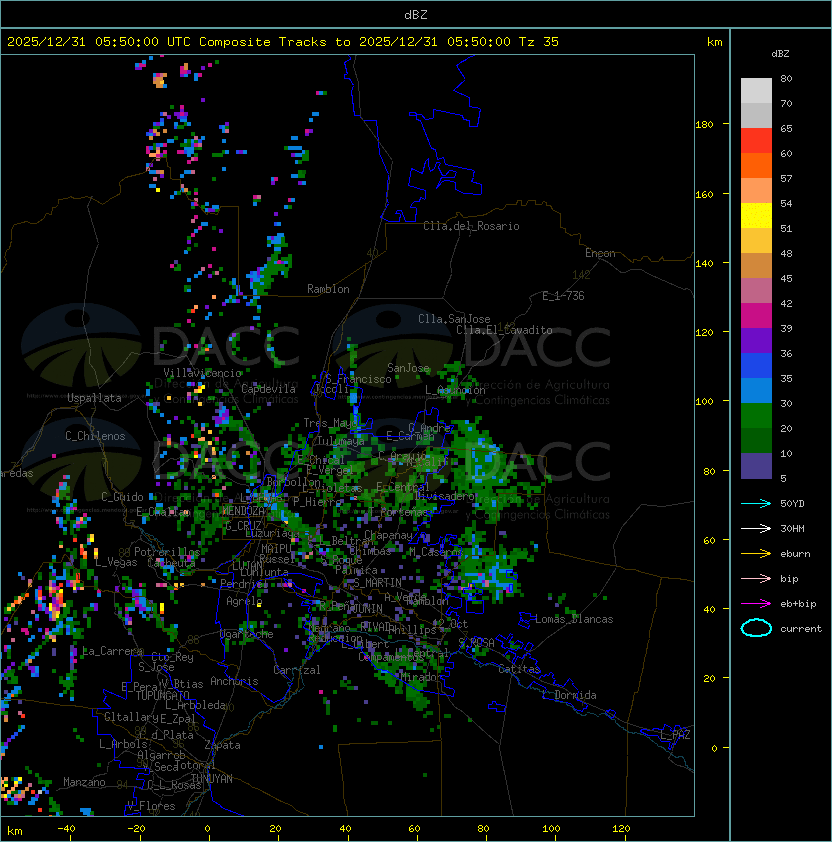832x842 pixels.
Task: Click the Lomas_Blancas map label
Action: click(x=574, y=619)
